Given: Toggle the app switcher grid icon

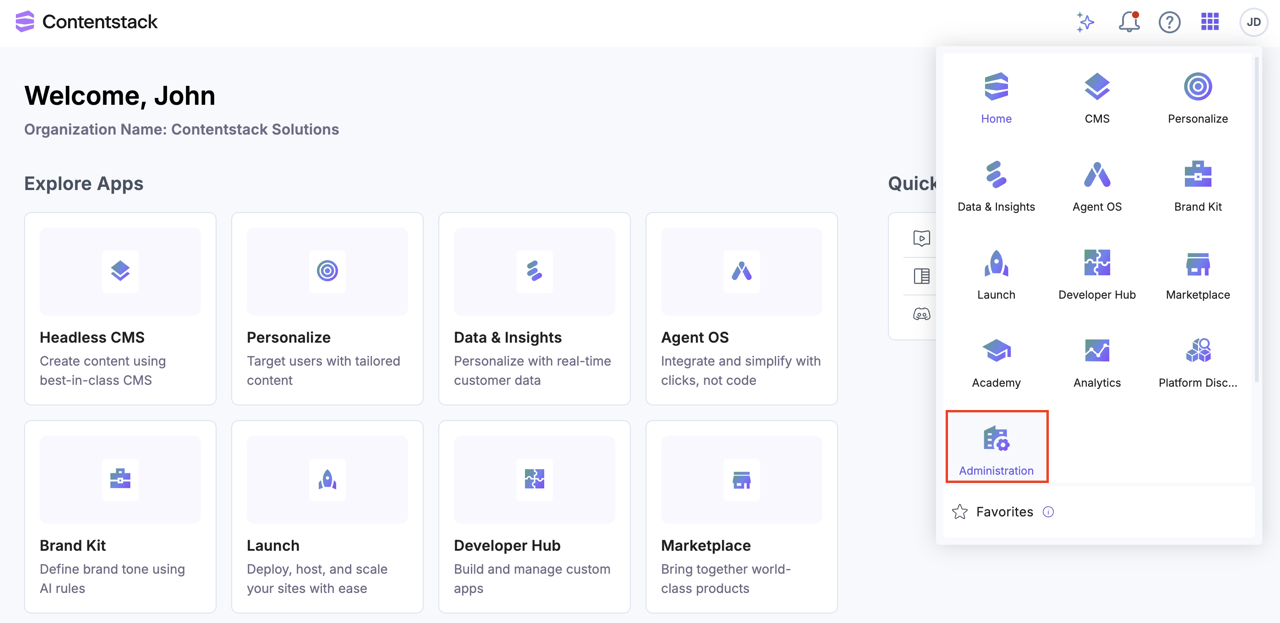Looking at the screenshot, I should click(1210, 22).
